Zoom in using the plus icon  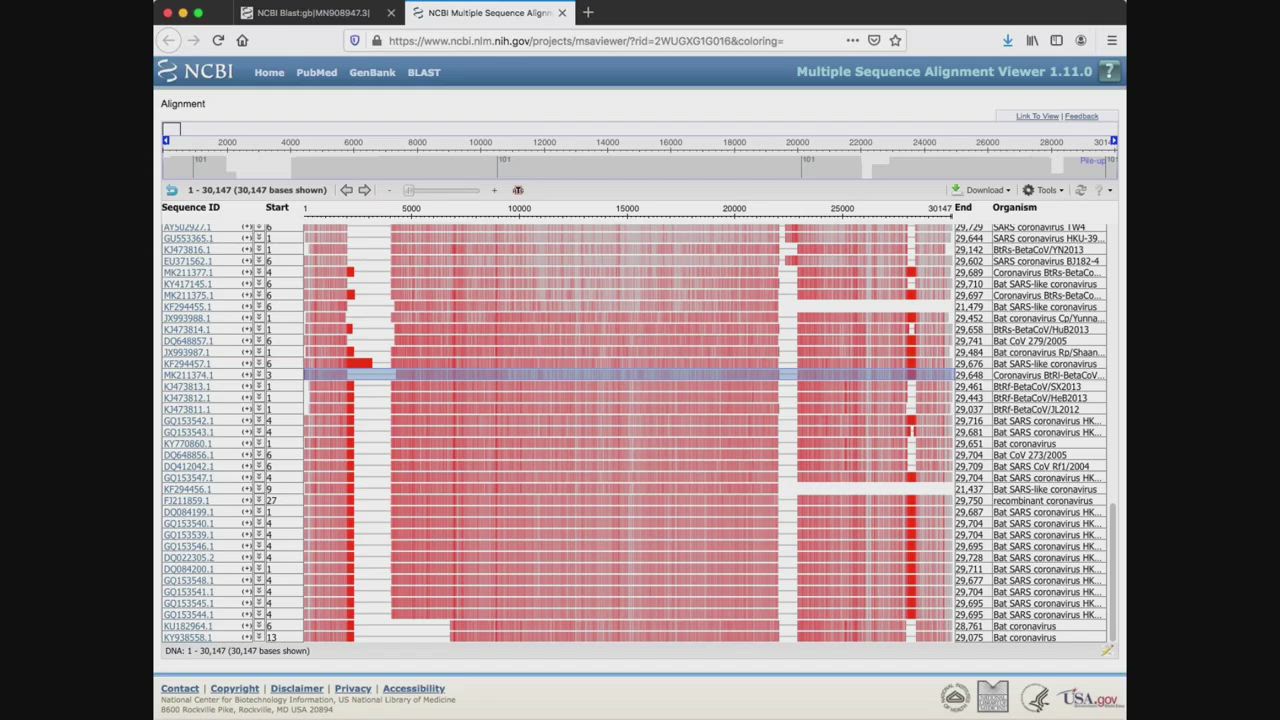(x=494, y=190)
